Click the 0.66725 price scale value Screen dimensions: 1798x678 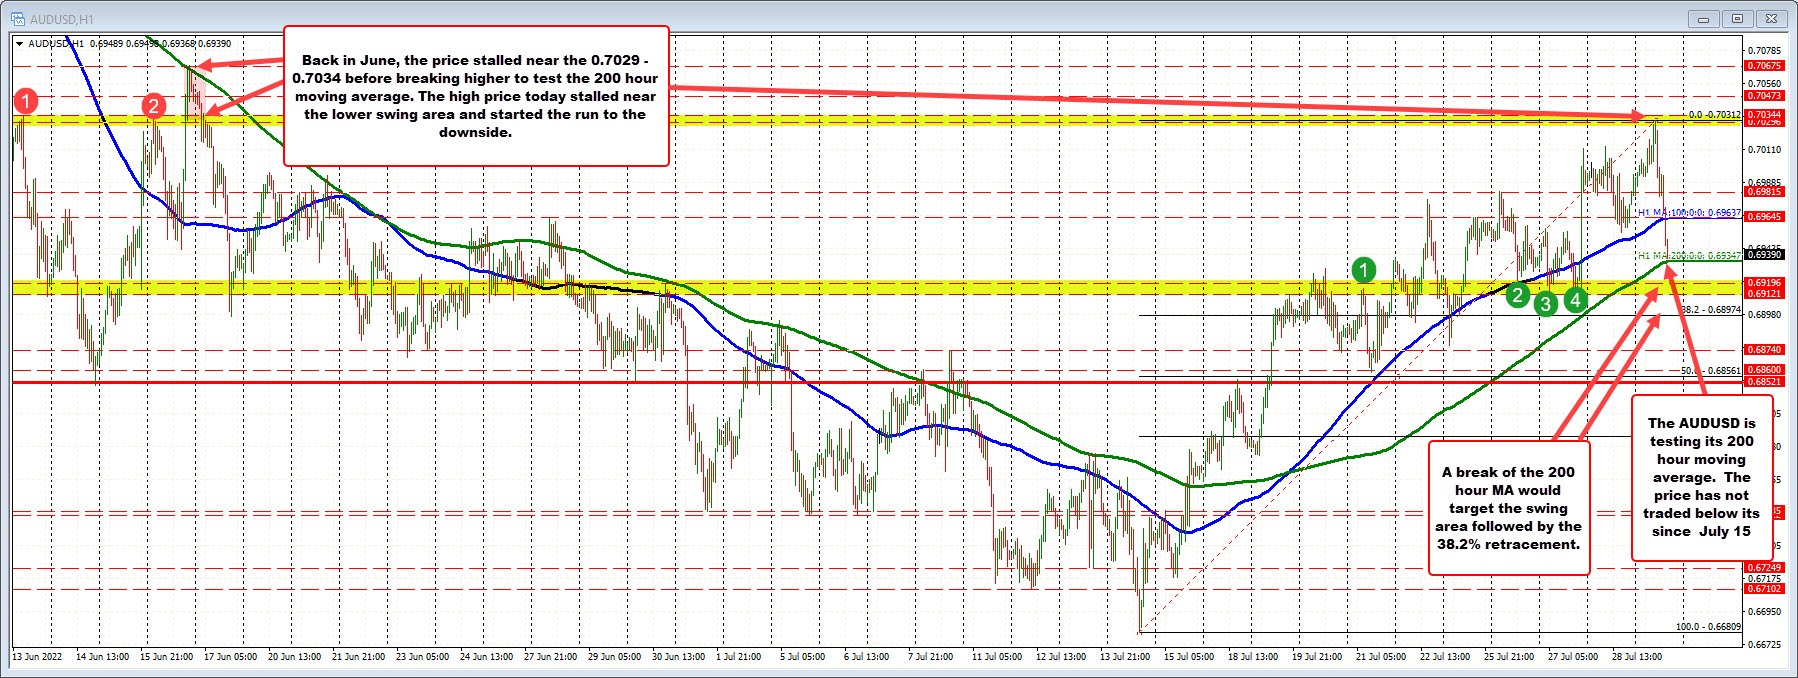1764,644
